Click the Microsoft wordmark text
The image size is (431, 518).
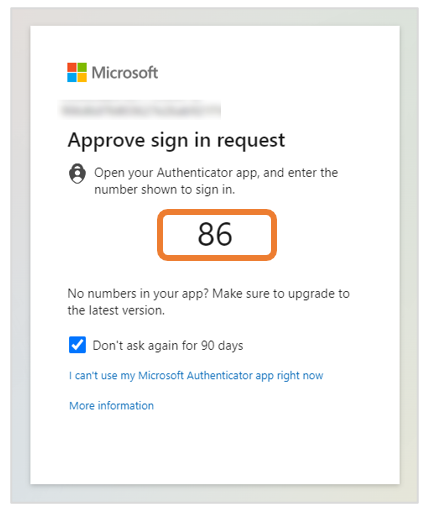click(x=125, y=73)
